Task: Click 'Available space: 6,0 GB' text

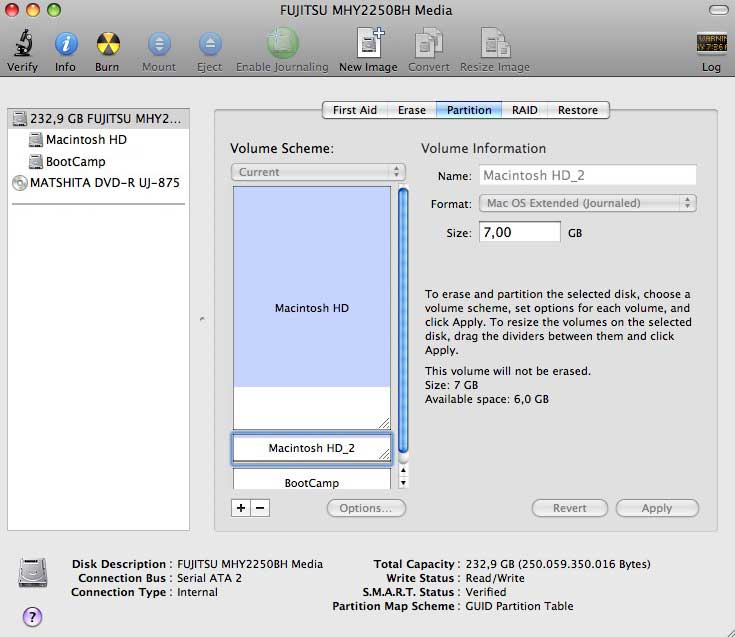Action: pos(487,399)
